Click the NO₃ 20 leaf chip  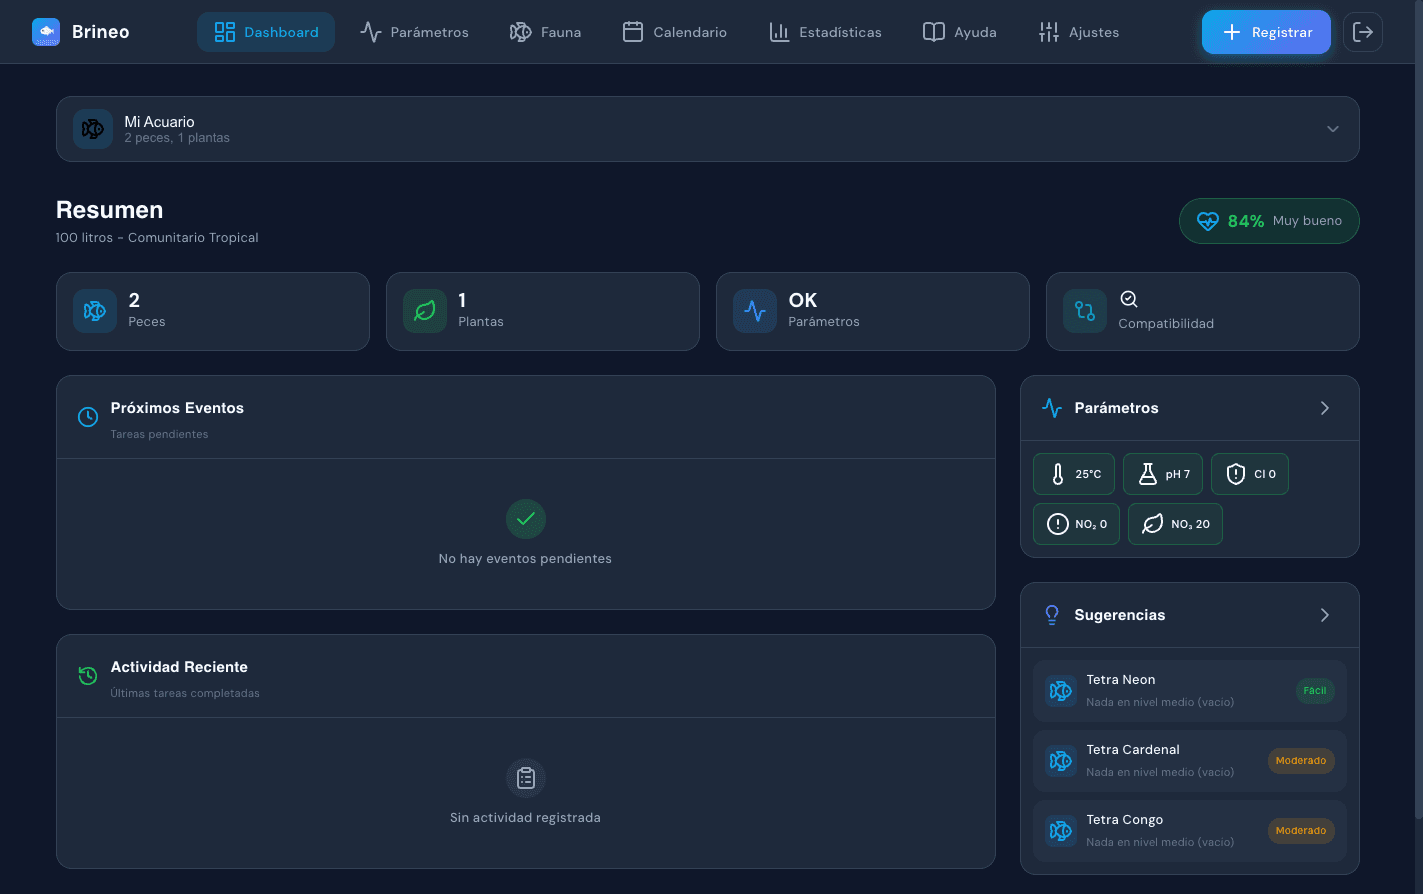pos(1175,524)
